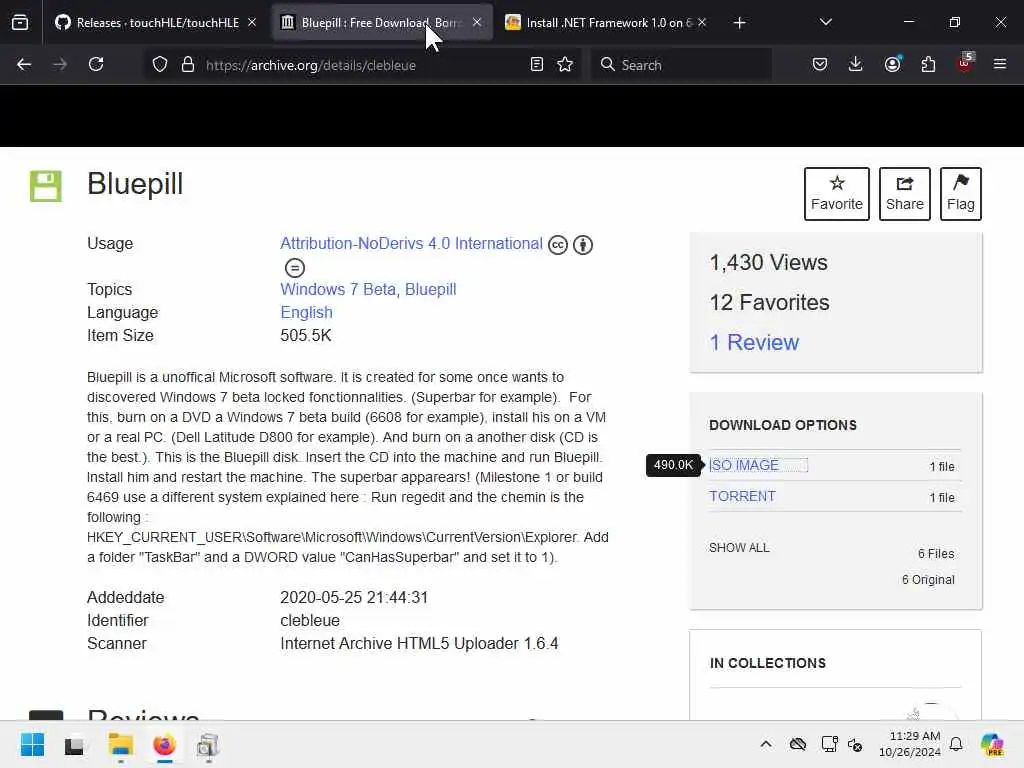
Task: Close the Install .NET Framework tab
Action: pos(702,22)
